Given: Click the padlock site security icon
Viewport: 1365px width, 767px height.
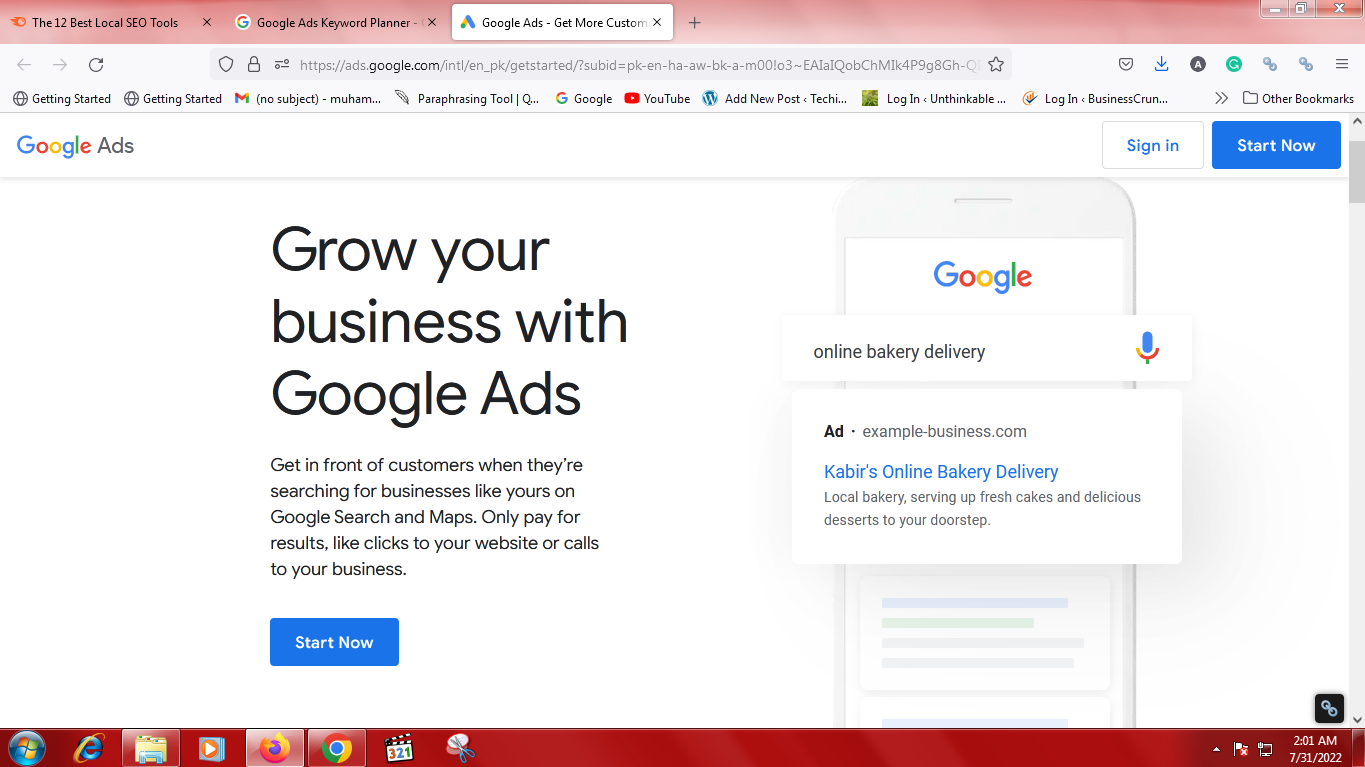Looking at the screenshot, I should (x=254, y=64).
